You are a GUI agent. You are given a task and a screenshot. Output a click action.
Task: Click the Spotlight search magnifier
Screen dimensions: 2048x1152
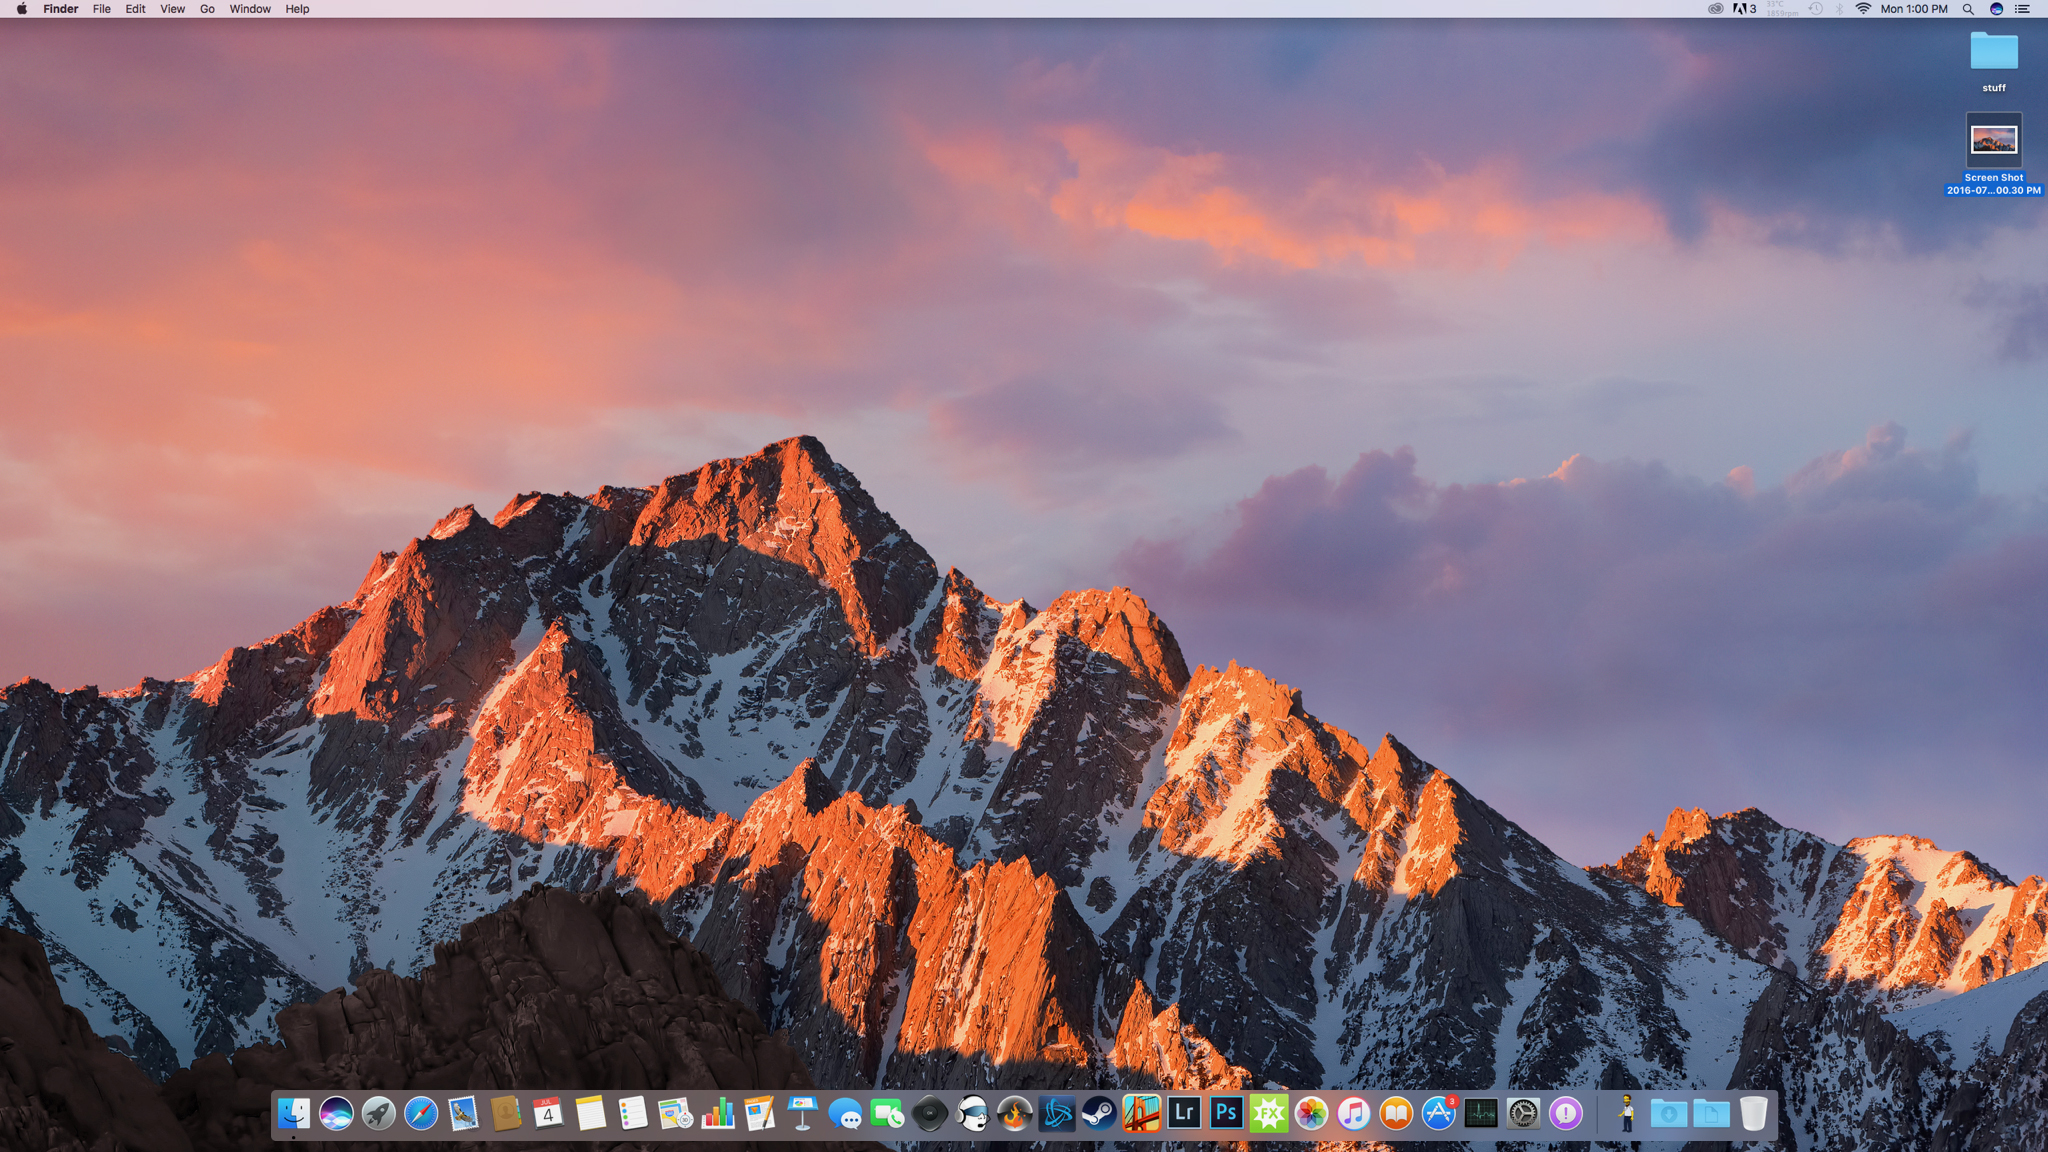click(x=1968, y=9)
